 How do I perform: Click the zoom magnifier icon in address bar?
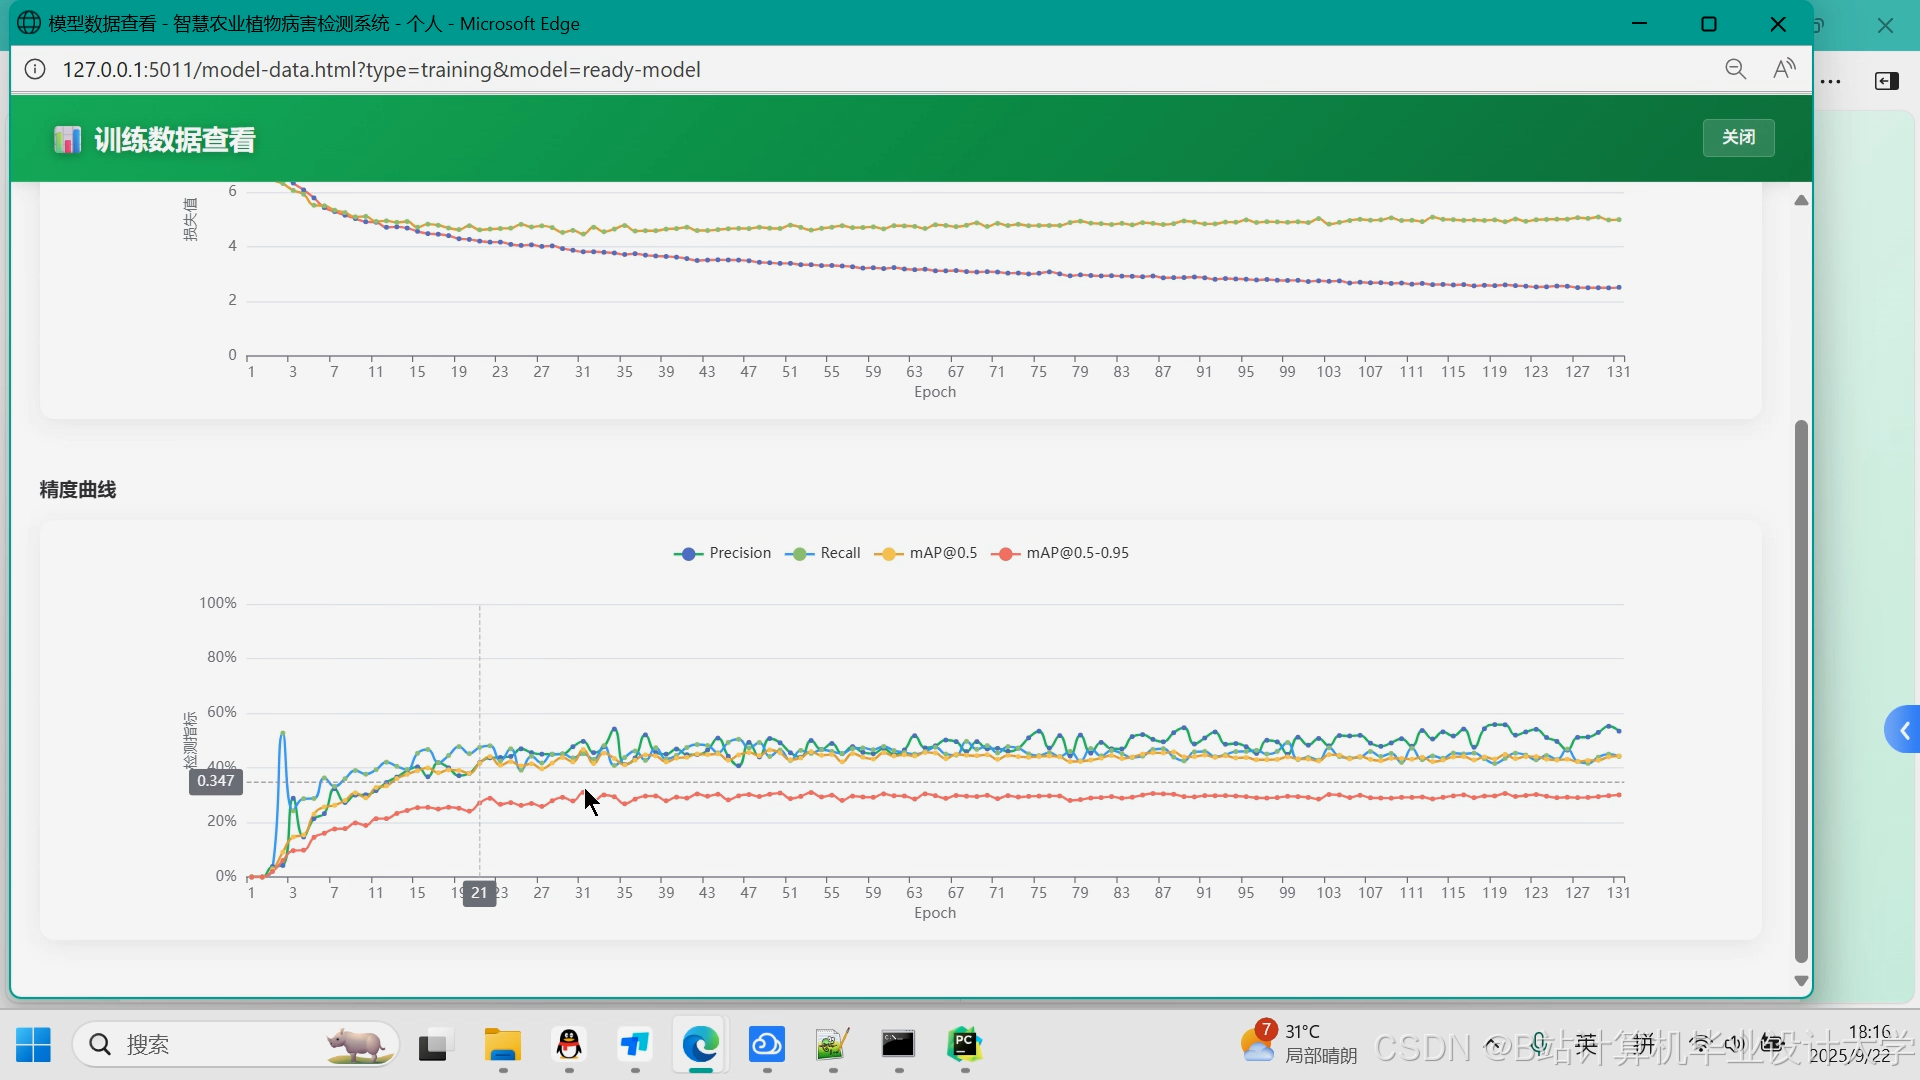pyautogui.click(x=1735, y=69)
